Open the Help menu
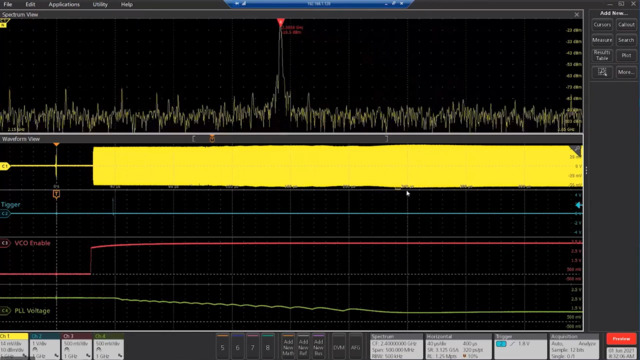The height and width of the screenshot is (360, 640). pos(127,4)
